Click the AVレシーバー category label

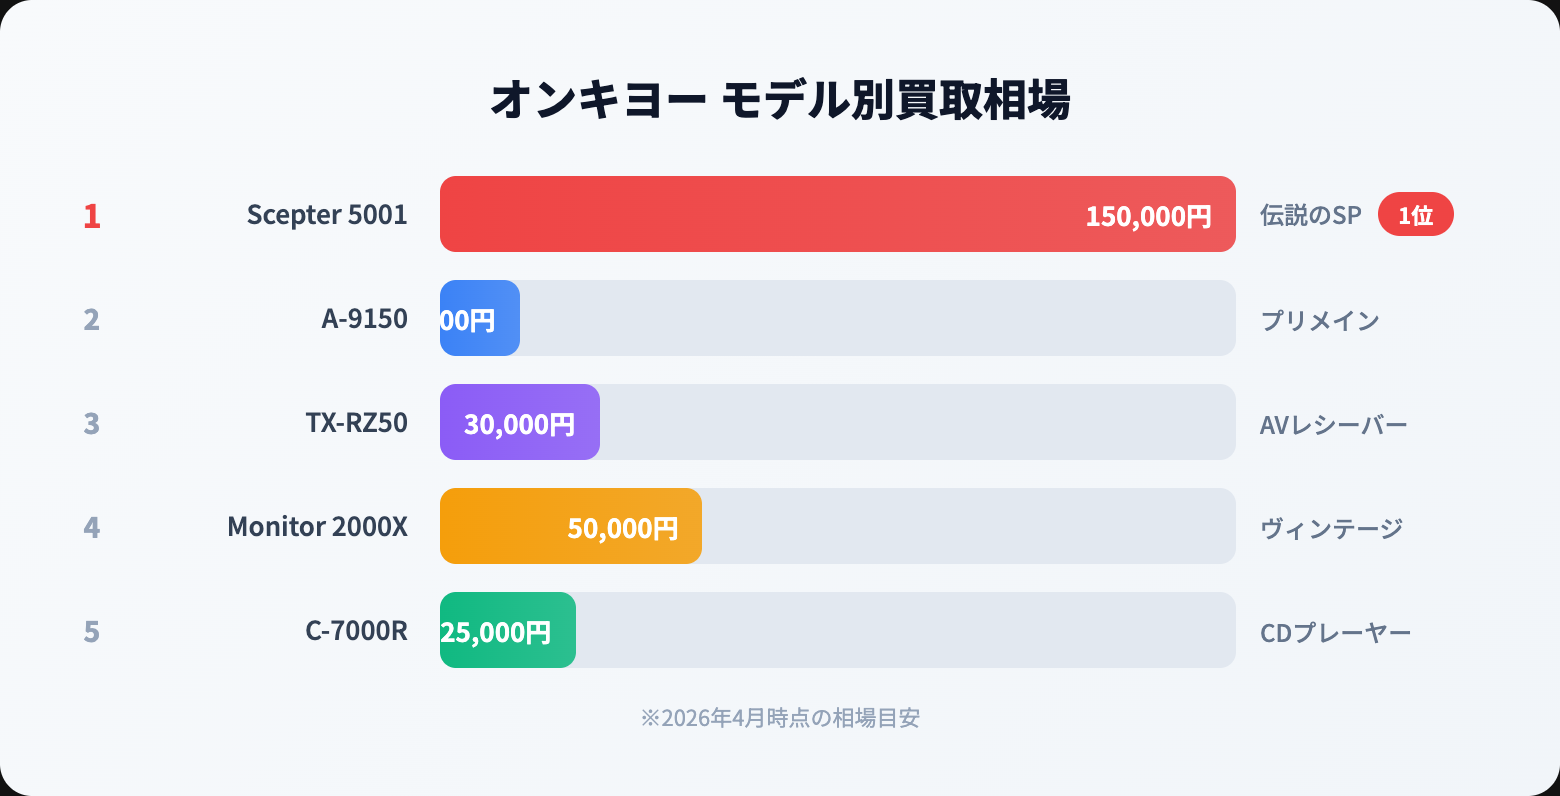tap(1333, 424)
